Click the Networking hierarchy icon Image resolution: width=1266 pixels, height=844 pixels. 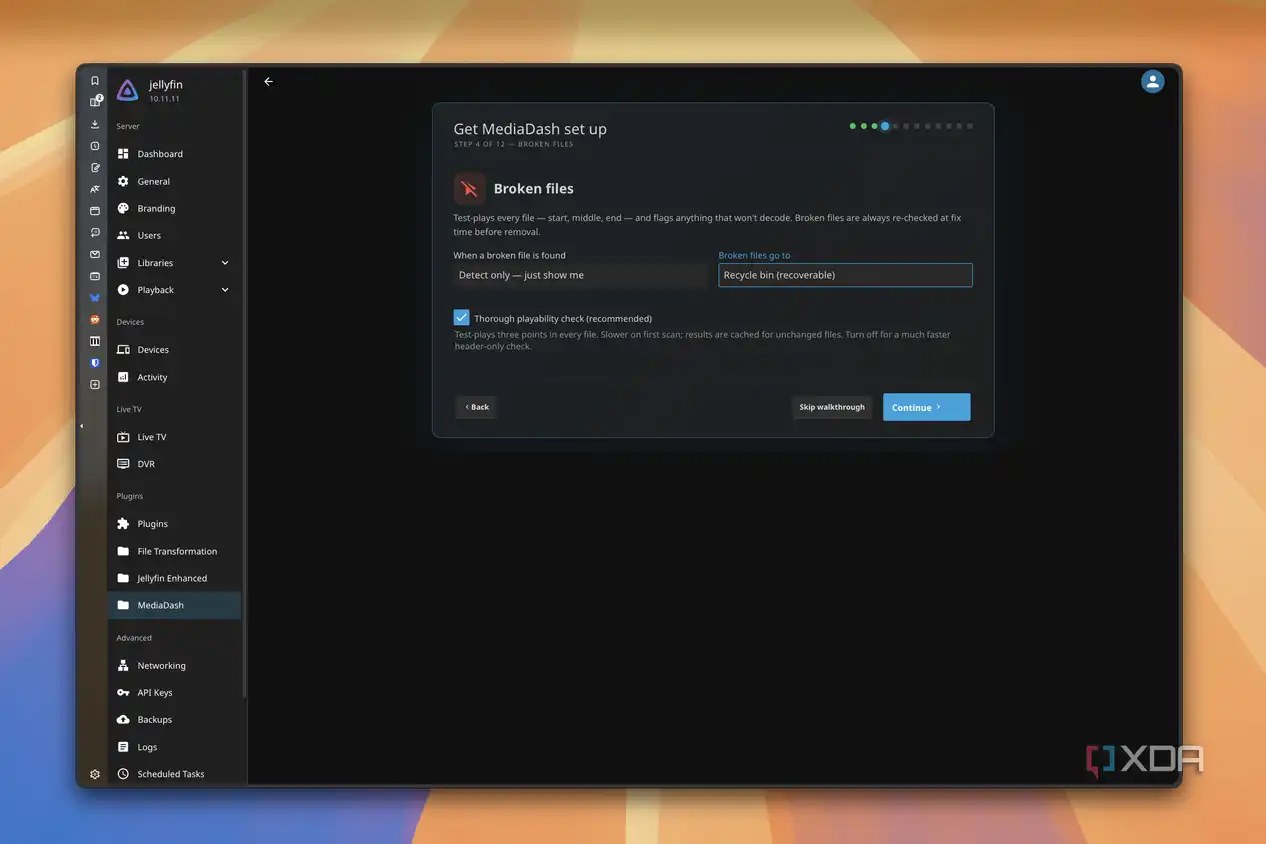[123, 665]
